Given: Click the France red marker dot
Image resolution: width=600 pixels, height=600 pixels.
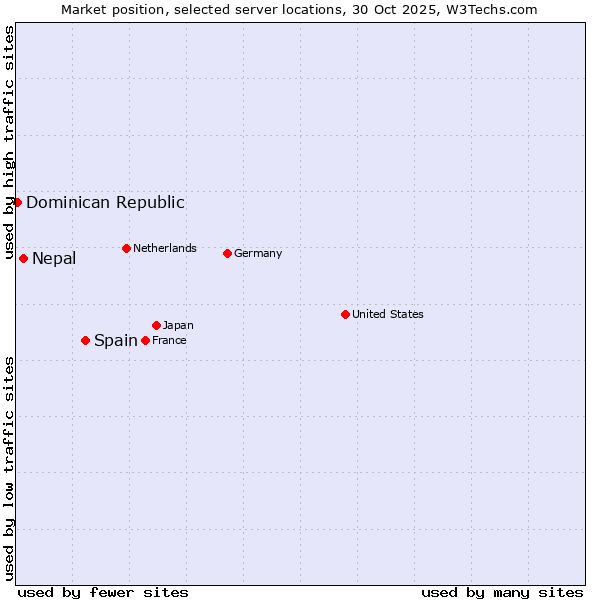Looking at the screenshot, I should coord(145,340).
